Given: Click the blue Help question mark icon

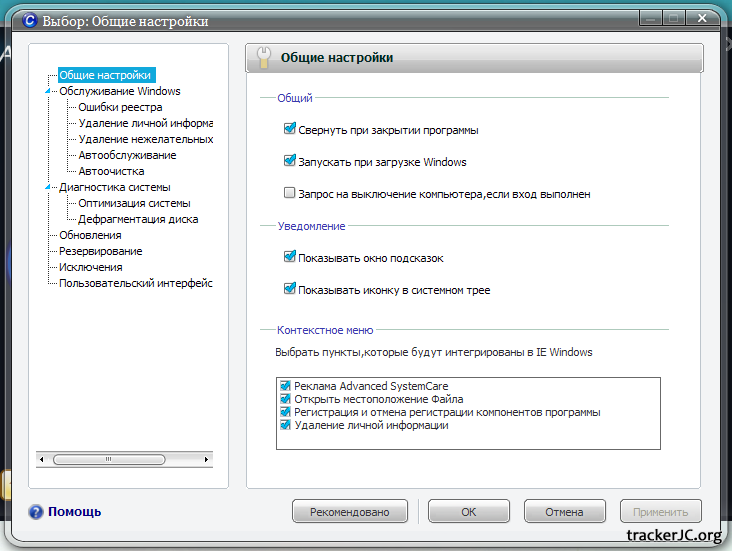Looking at the screenshot, I should tap(36, 512).
